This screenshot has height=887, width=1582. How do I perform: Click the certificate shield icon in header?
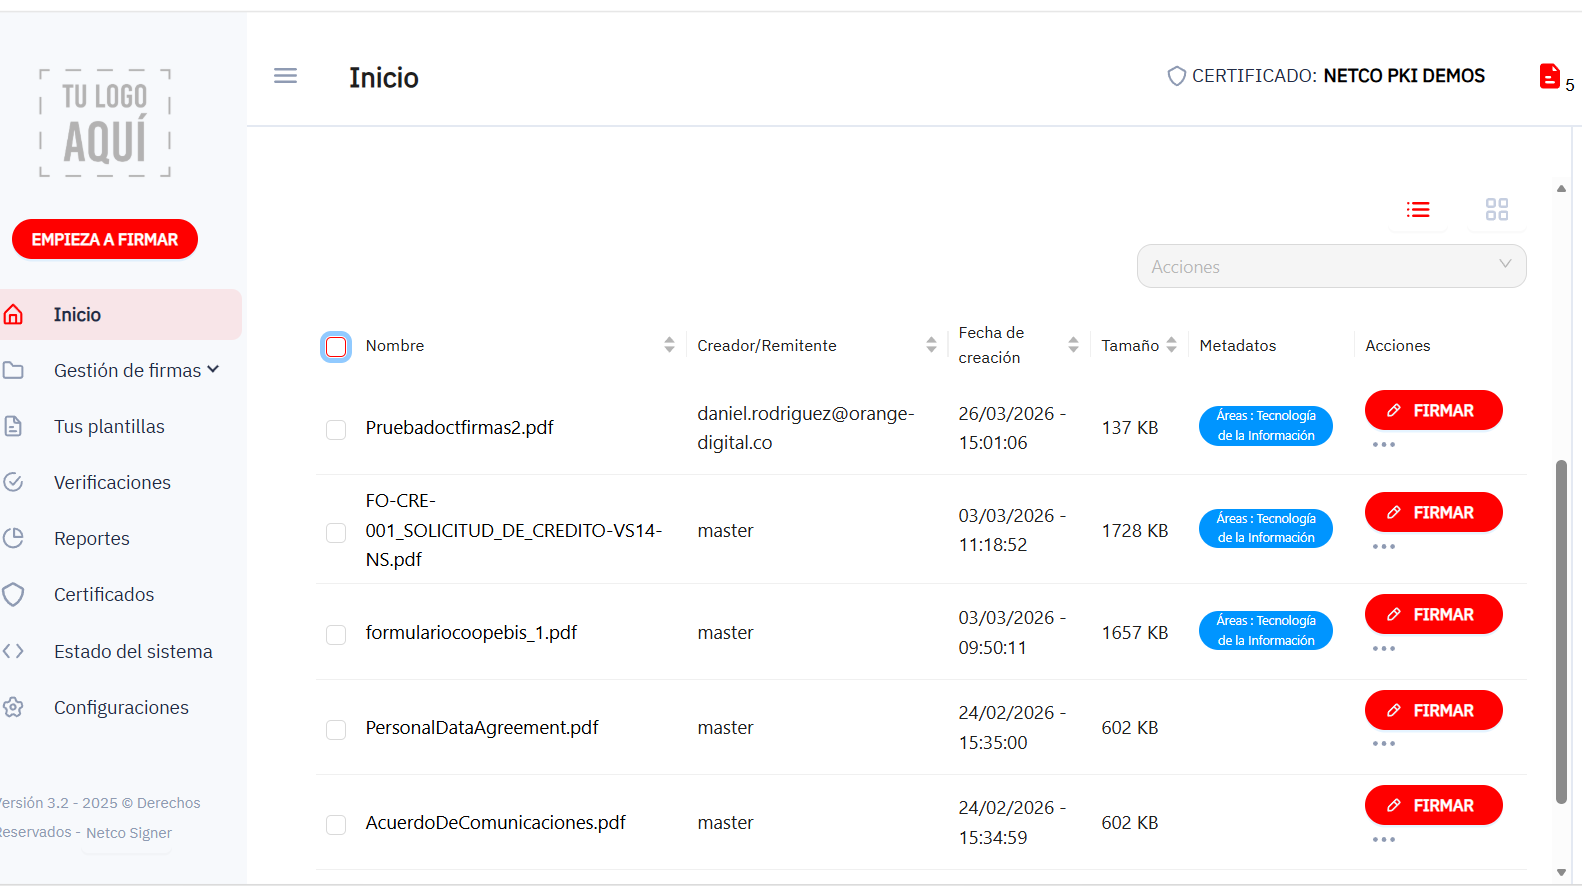(x=1177, y=76)
